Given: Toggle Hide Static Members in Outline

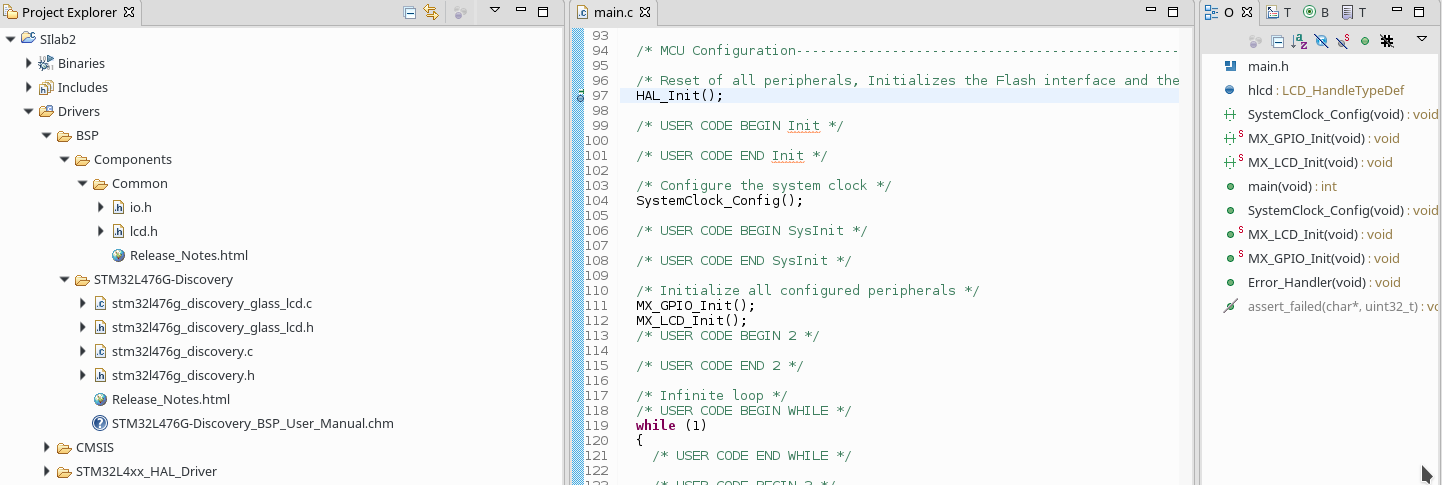Looking at the screenshot, I should click(1343, 41).
